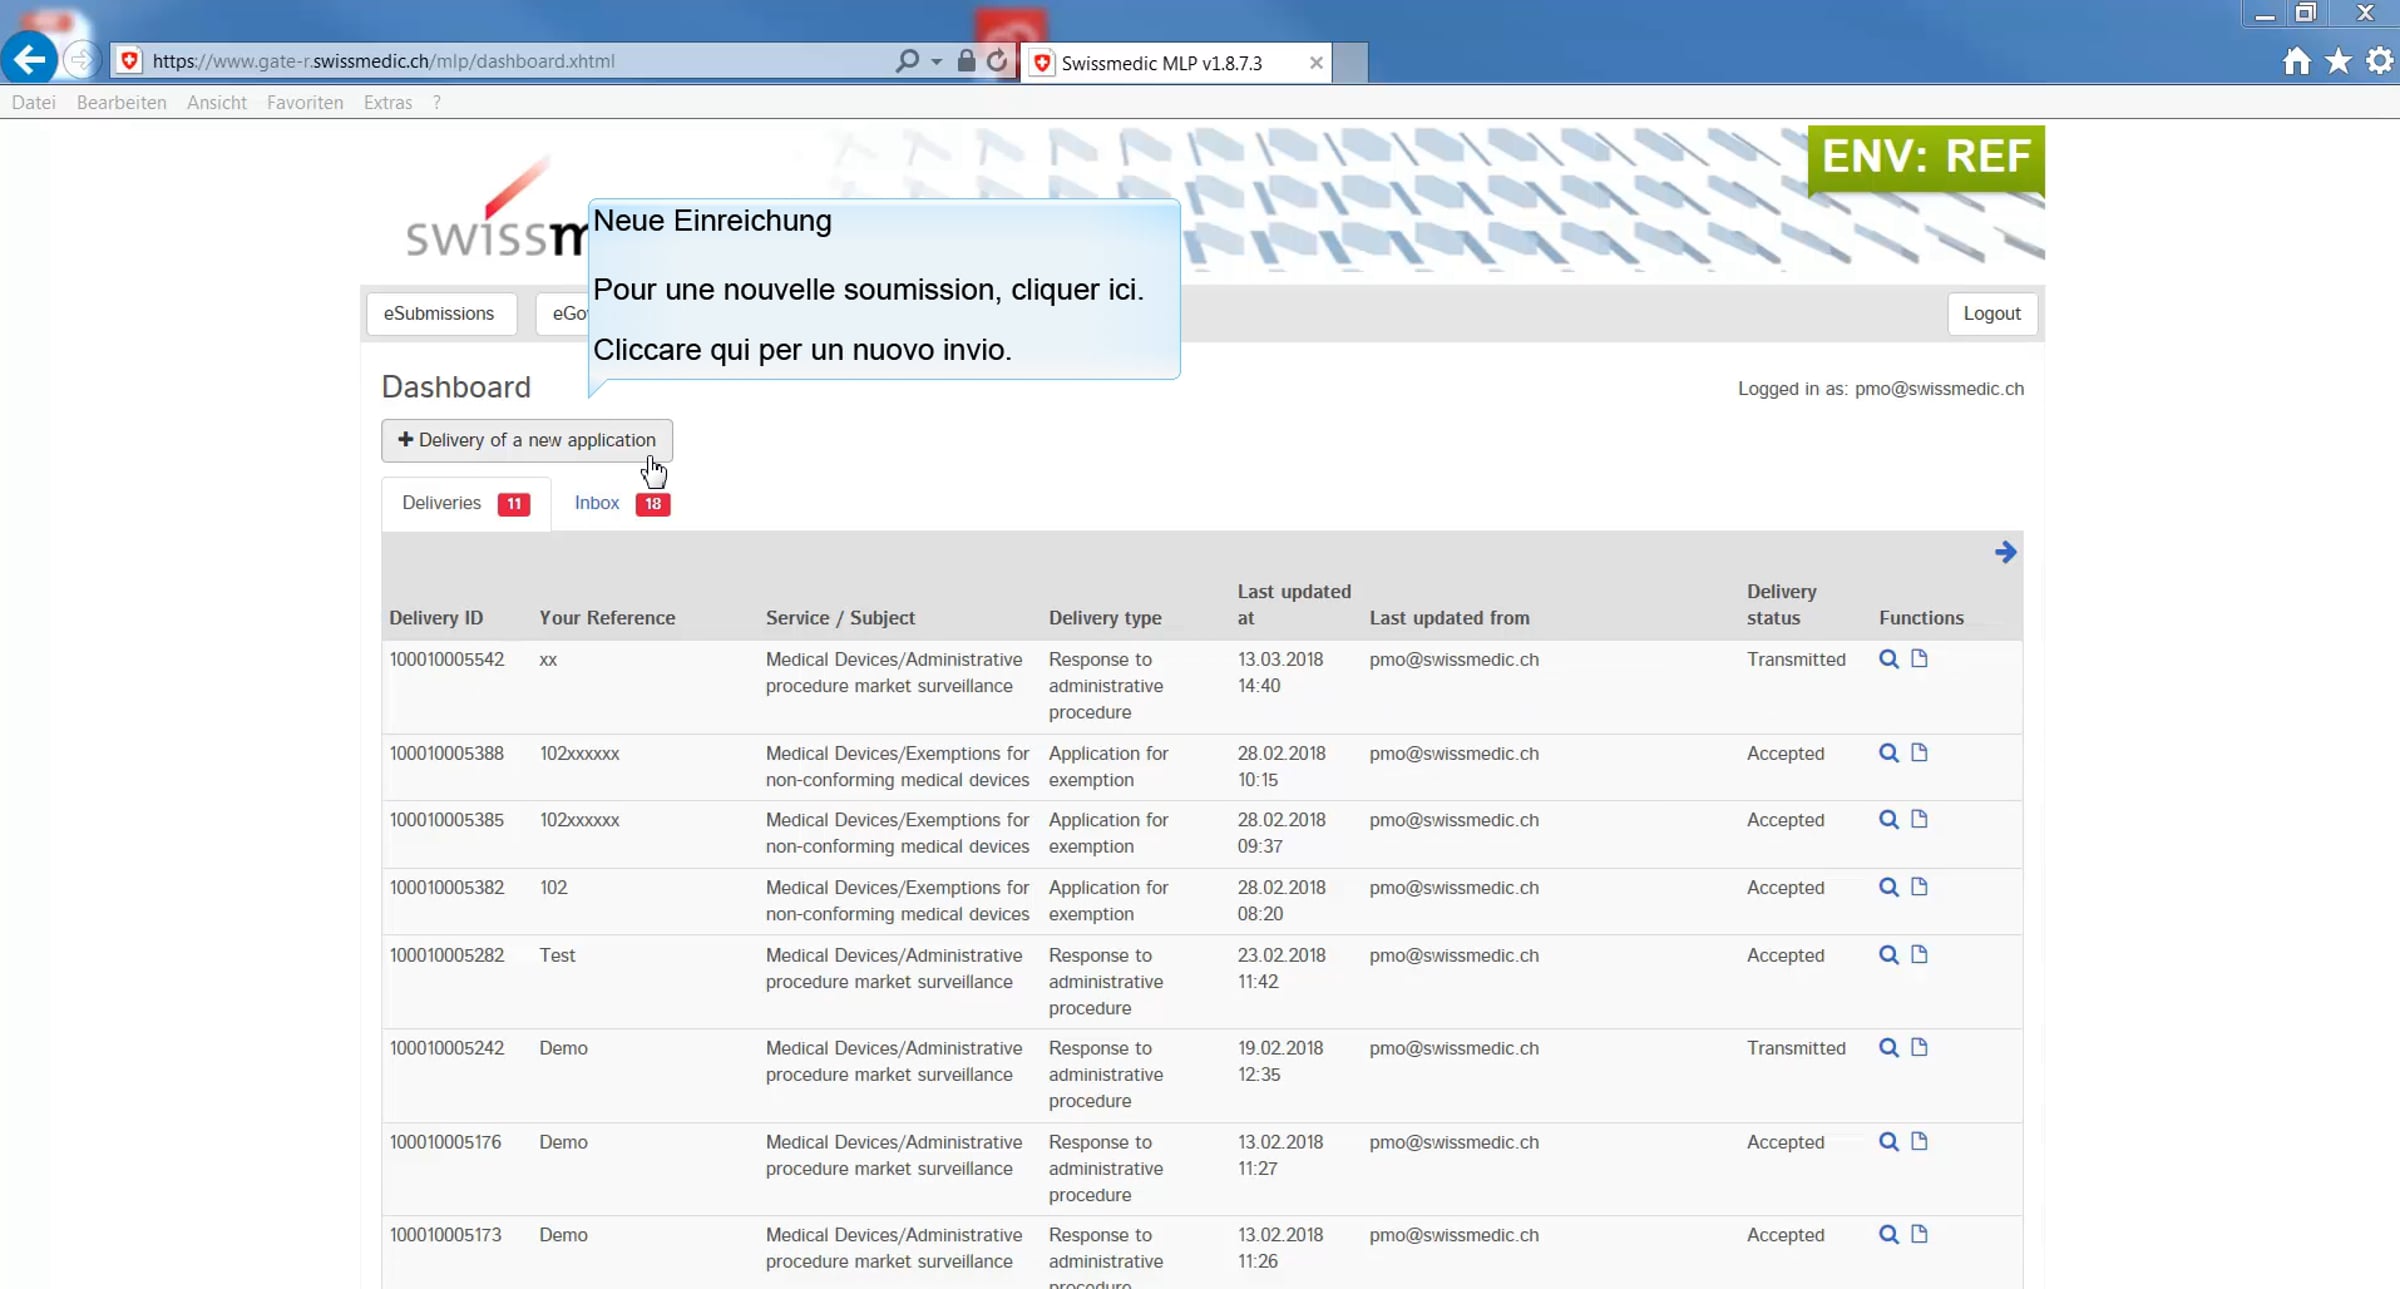Open the Bearbeiten menu

(121, 102)
